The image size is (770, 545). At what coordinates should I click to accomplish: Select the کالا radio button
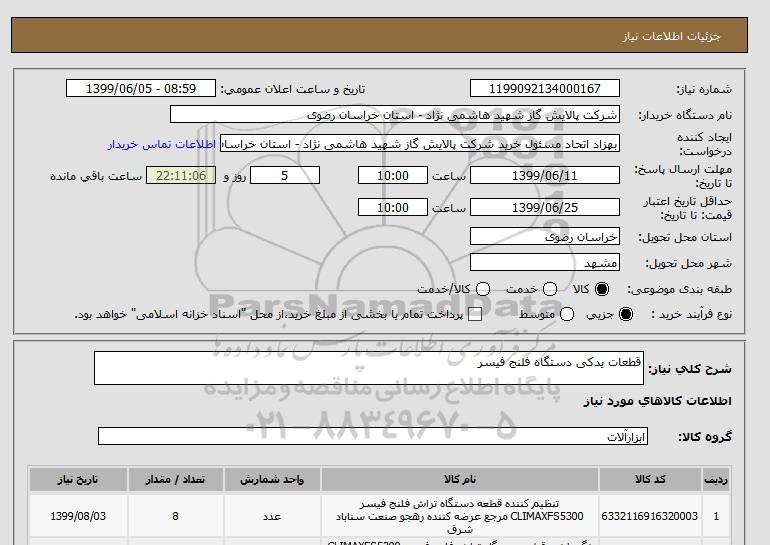click(602, 289)
